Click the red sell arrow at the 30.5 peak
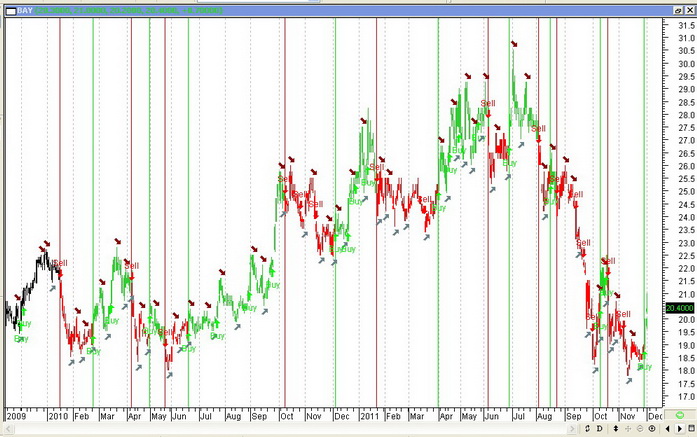The width and height of the screenshot is (697, 437). [514, 44]
